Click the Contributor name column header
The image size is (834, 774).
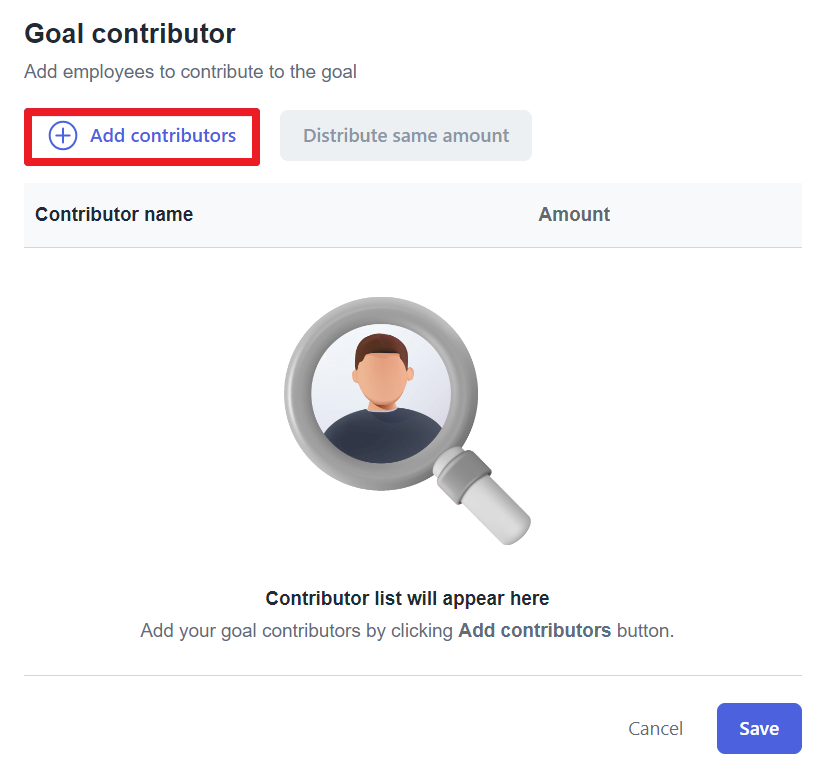114,214
